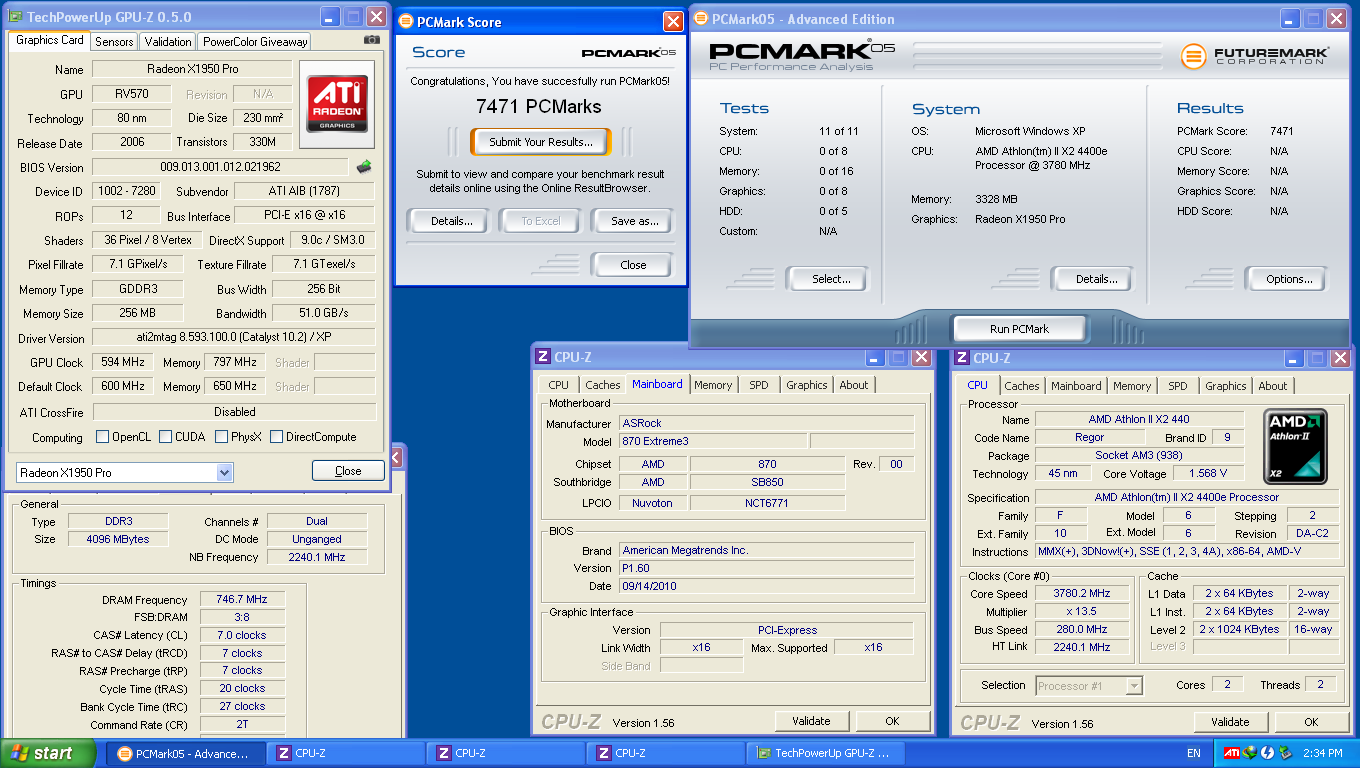This screenshot has width=1360, height=768.
Task: Open the About tab in the Processor CPU-Z window
Action: [1273, 386]
